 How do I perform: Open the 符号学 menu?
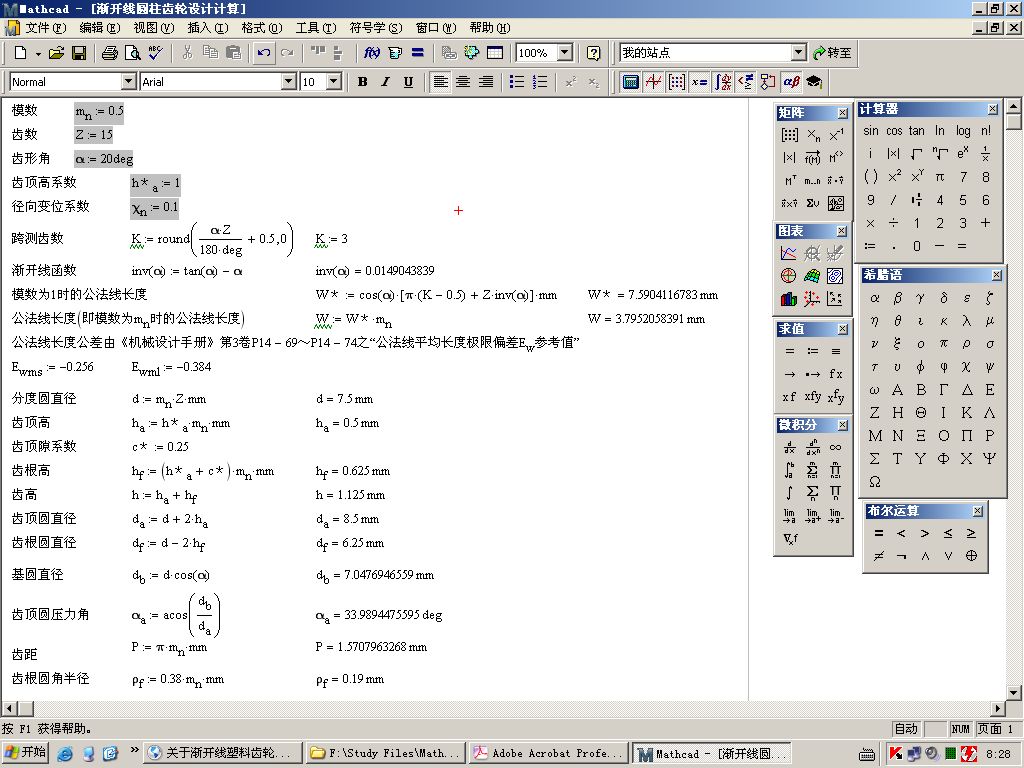point(376,28)
